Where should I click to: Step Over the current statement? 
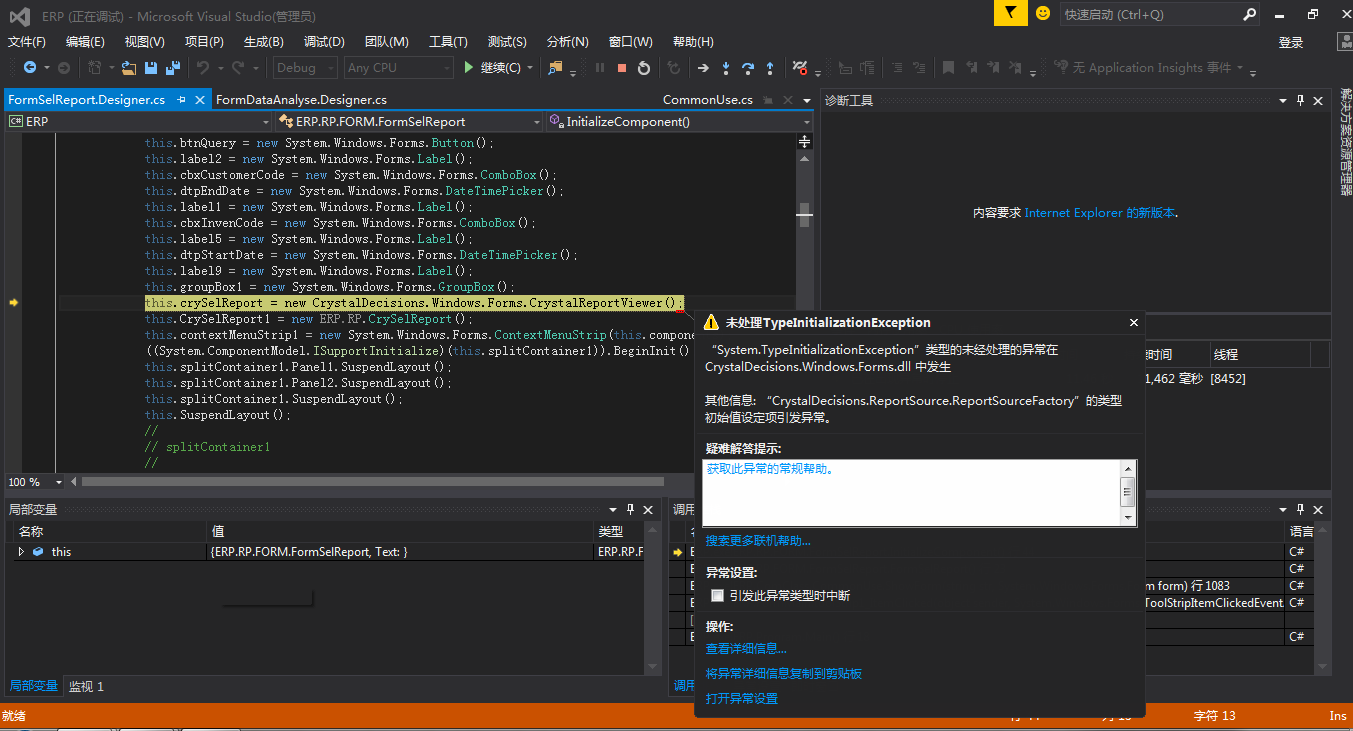click(x=748, y=68)
